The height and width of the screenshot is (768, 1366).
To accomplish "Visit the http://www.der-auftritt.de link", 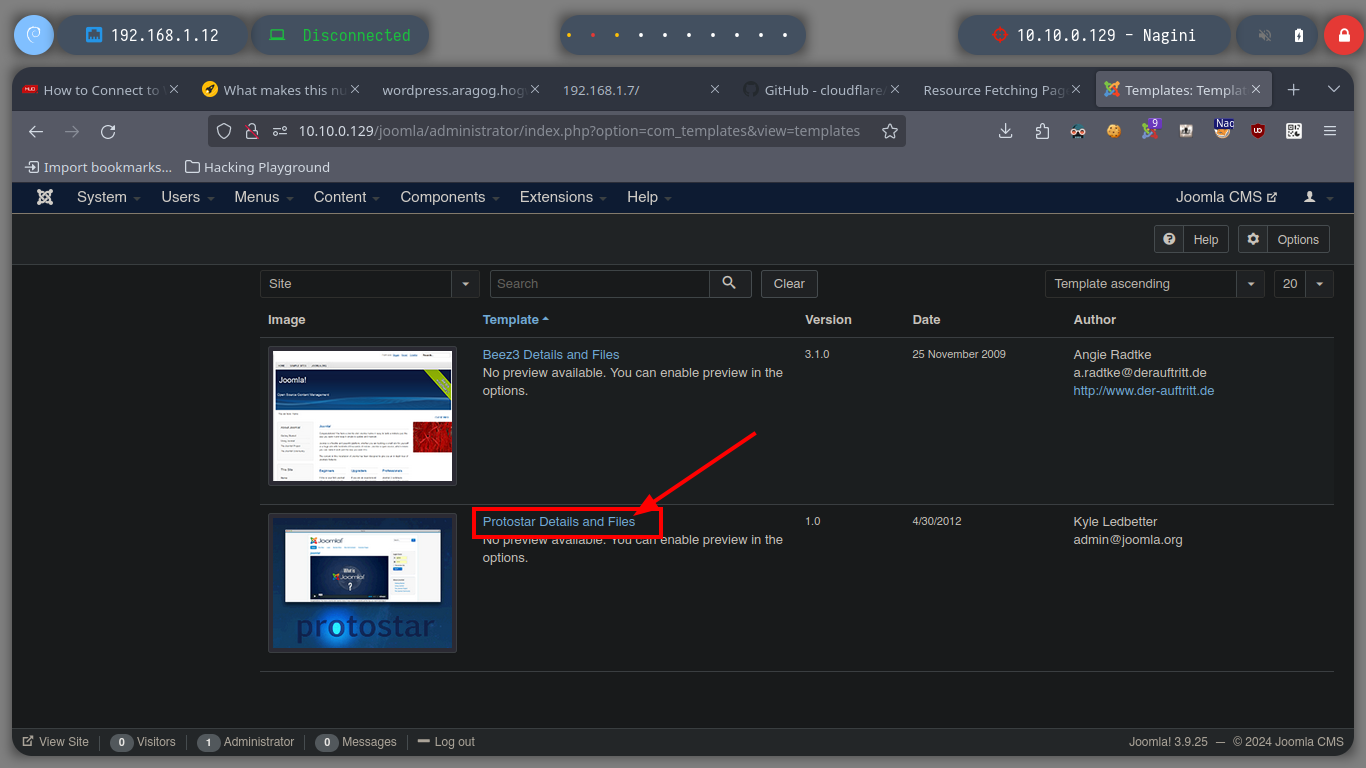I will point(1144,391).
